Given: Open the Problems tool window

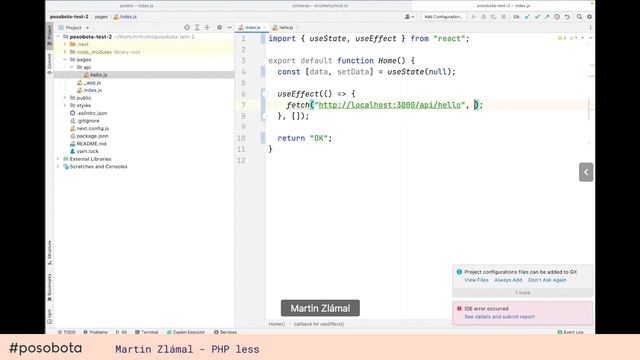Looking at the screenshot, I should pyautogui.click(x=96, y=332).
